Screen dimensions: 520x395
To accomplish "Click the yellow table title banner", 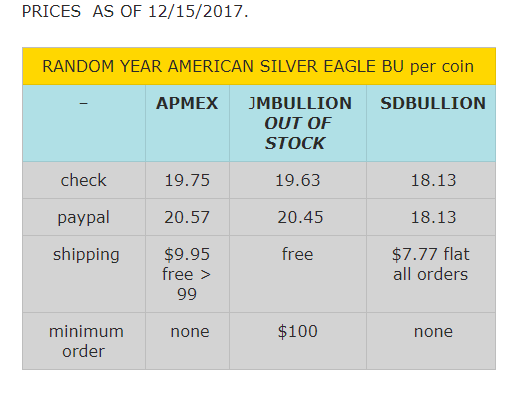I will 259,66.
